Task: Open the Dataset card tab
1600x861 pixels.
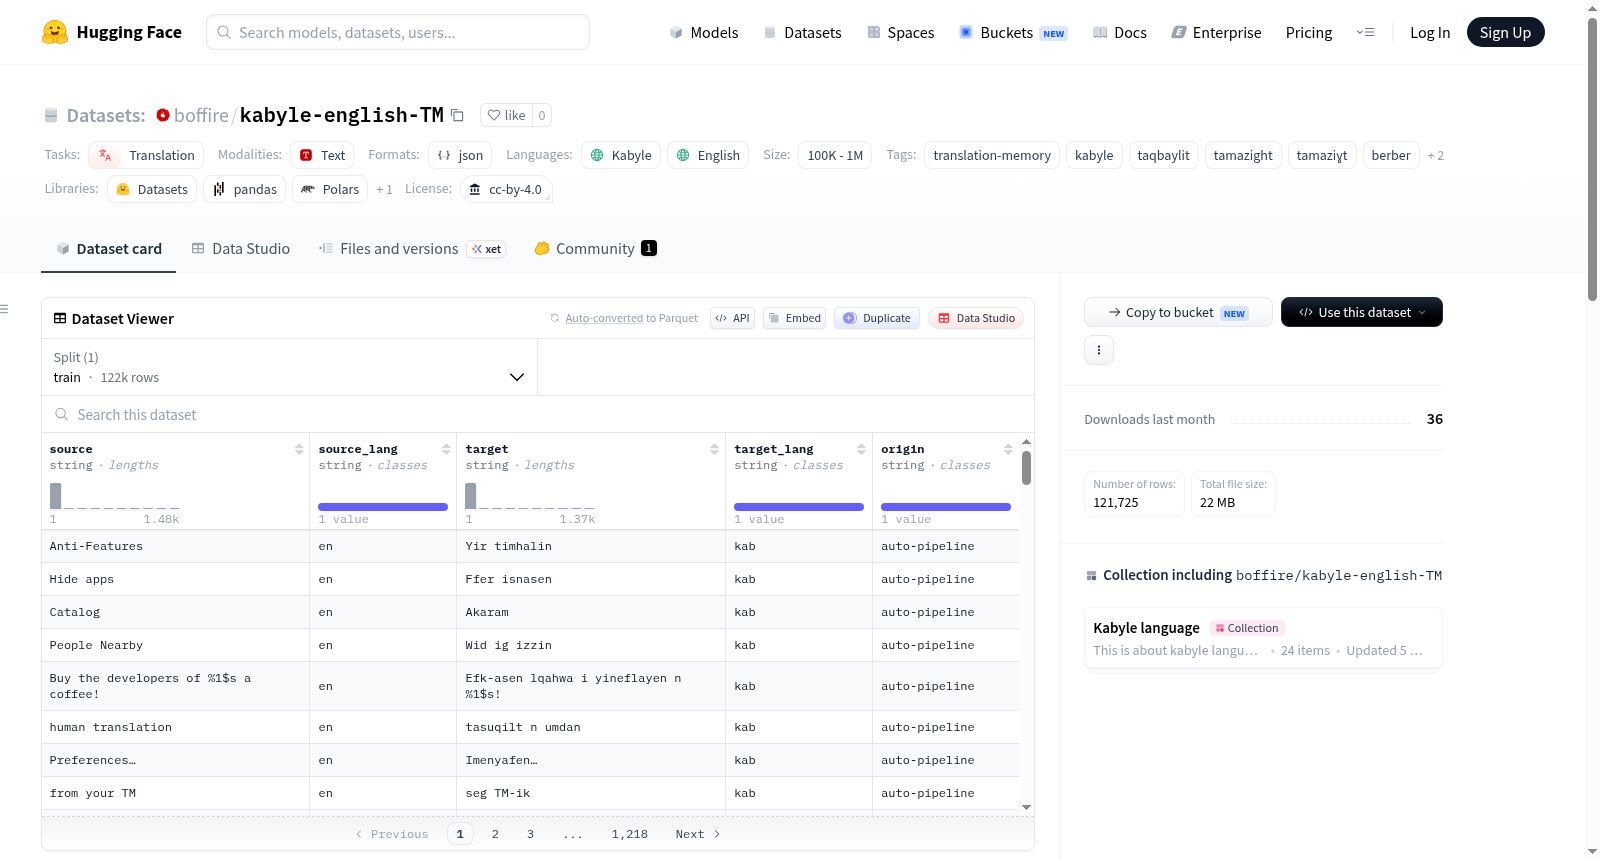Action: 109,248
